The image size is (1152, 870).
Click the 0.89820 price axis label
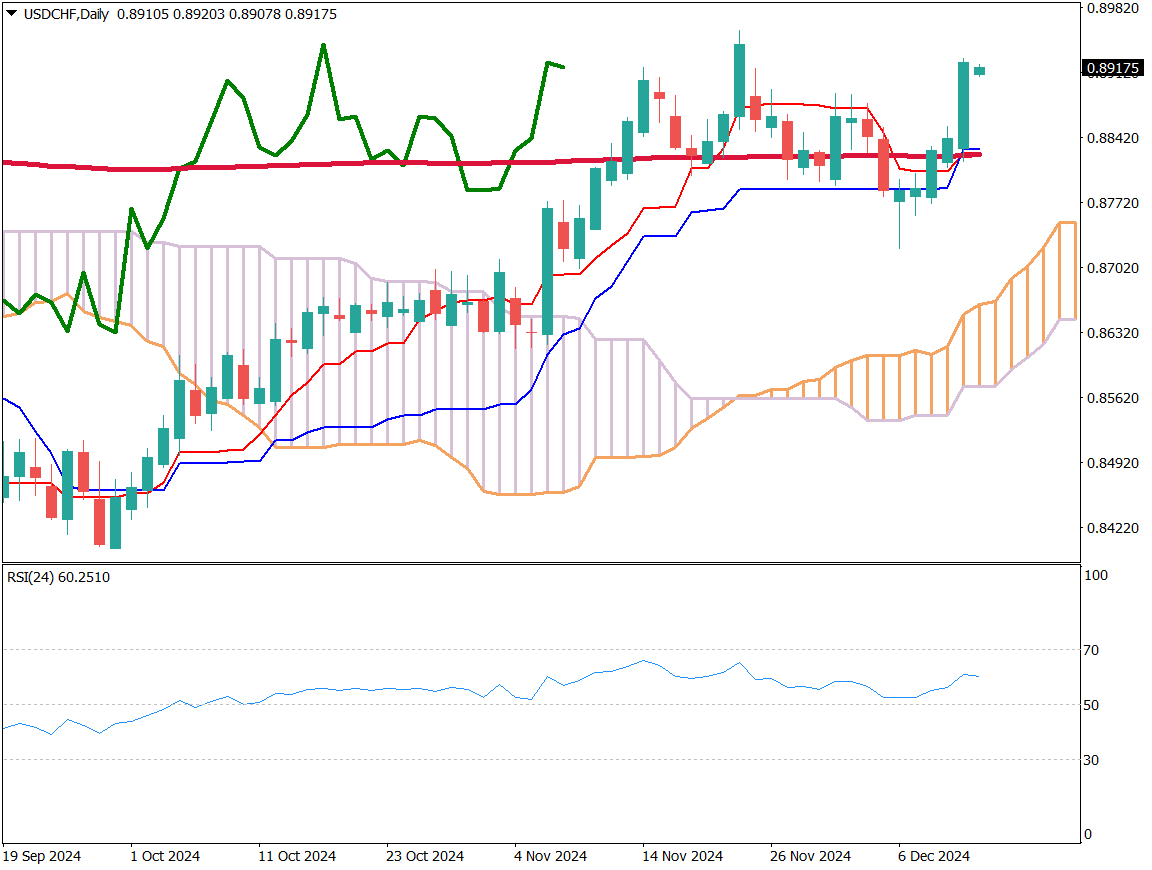click(1111, 8)
